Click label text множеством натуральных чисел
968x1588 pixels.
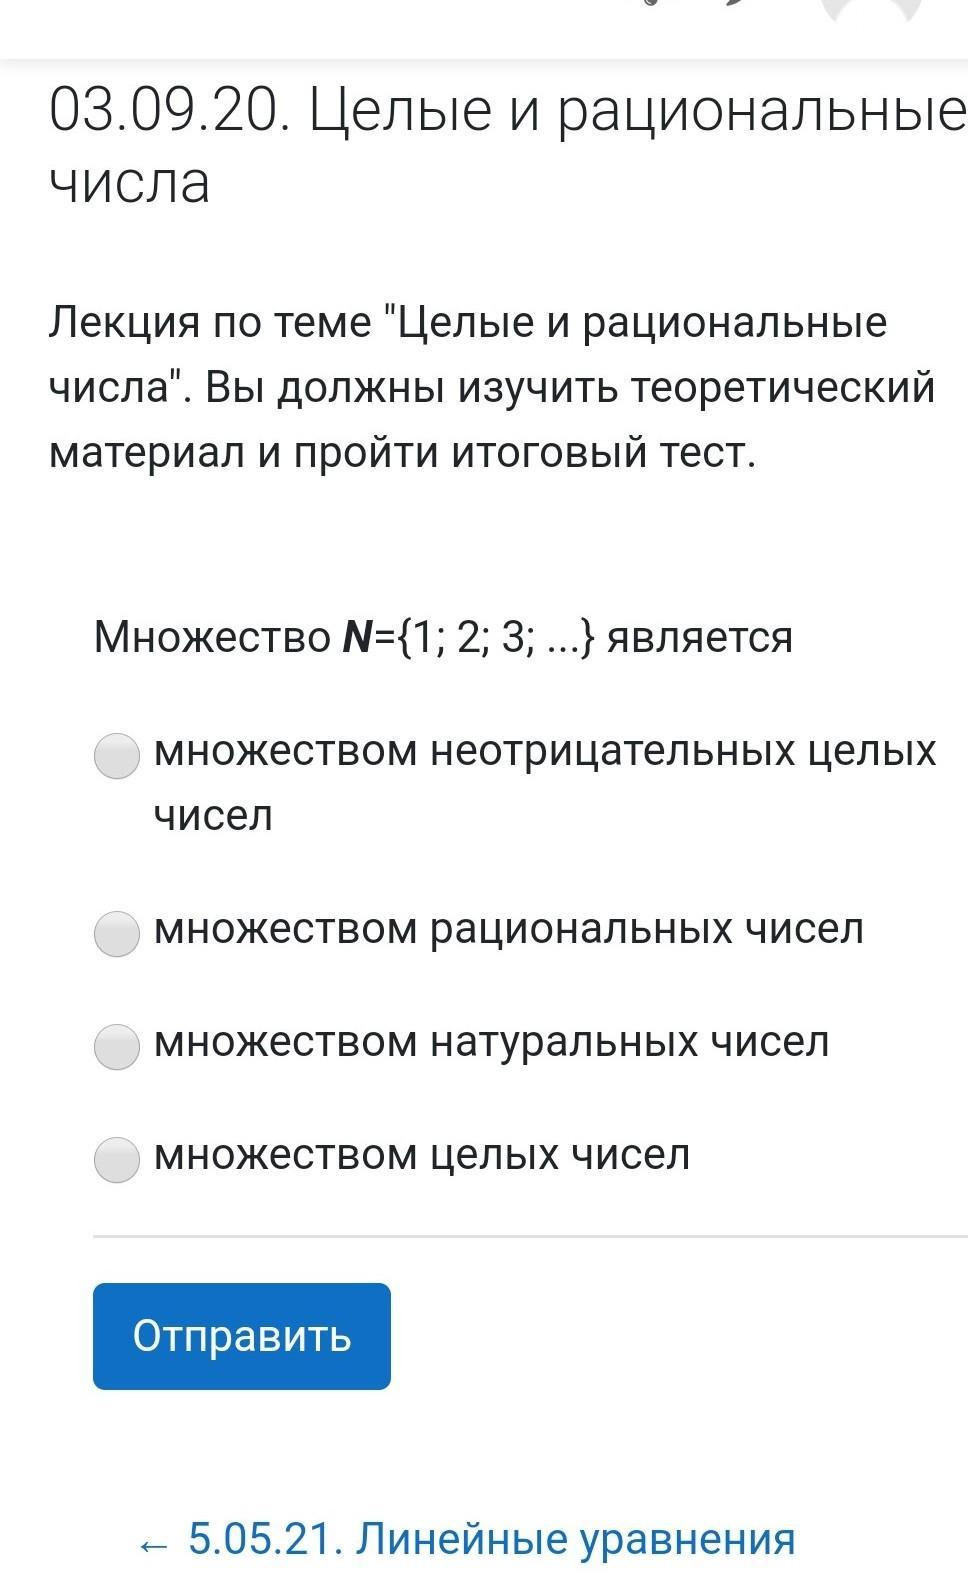[491, 1042]
